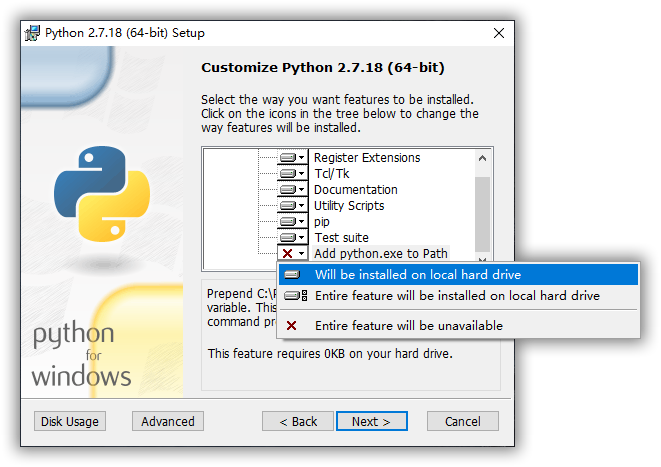661x467 pixels.
Task: Select Entire feature will be installed on local hard drive
Action: pyautogui.click(x=458, y=296)
